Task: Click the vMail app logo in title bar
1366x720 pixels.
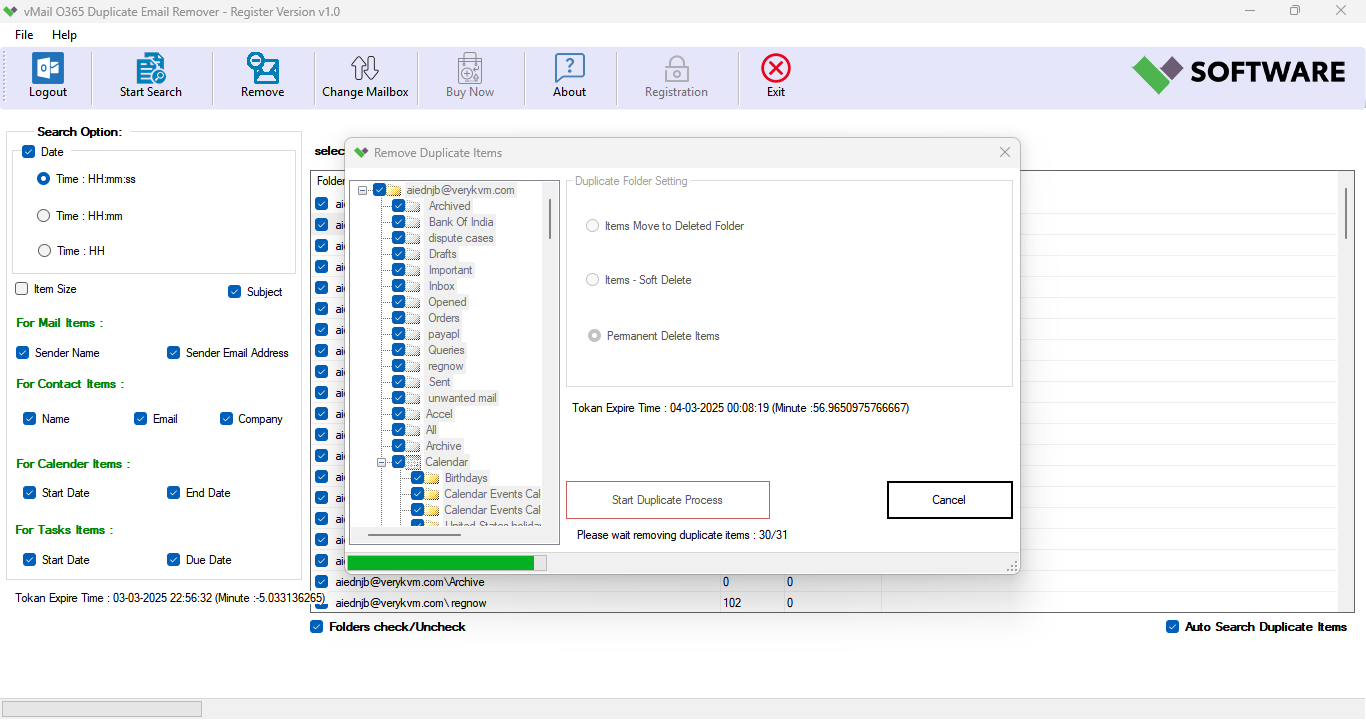Action: pos(11,11)
